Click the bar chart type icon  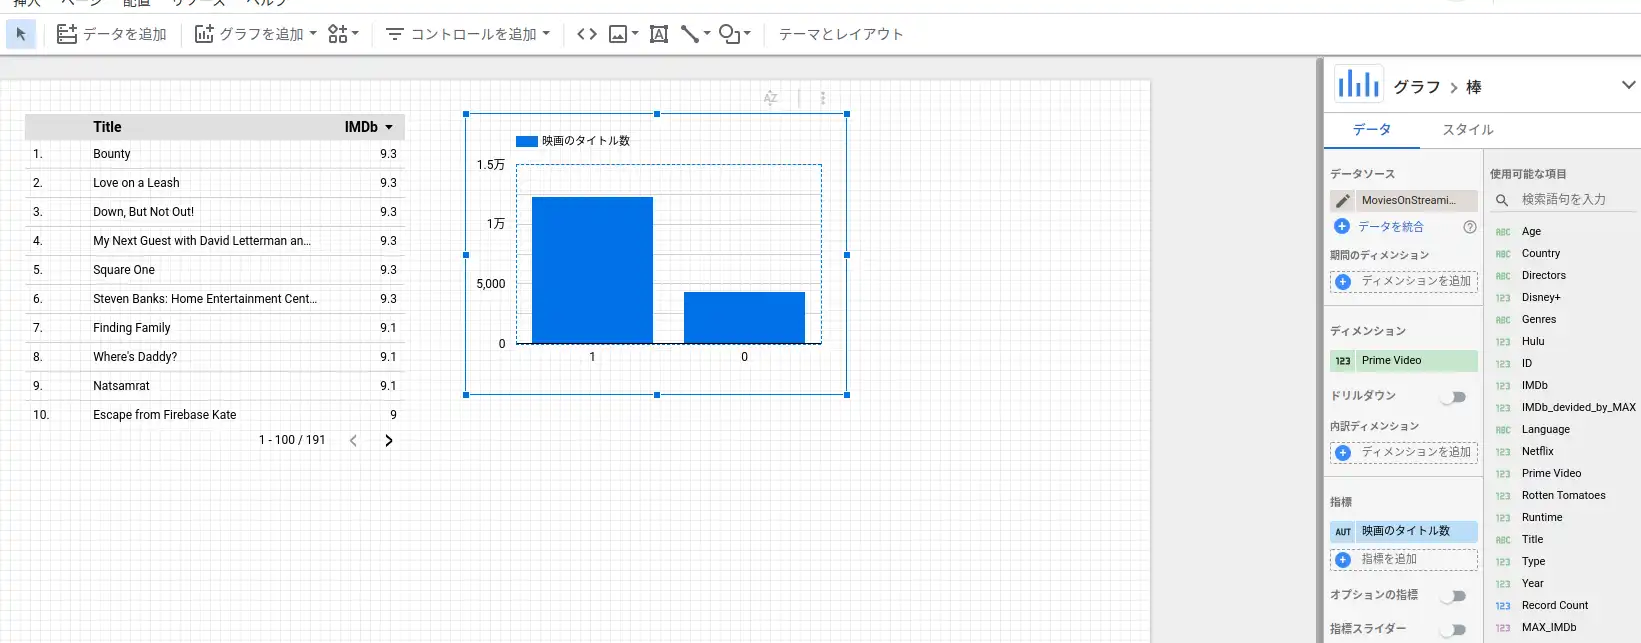pyautogui.click(x=1358, y=85)
